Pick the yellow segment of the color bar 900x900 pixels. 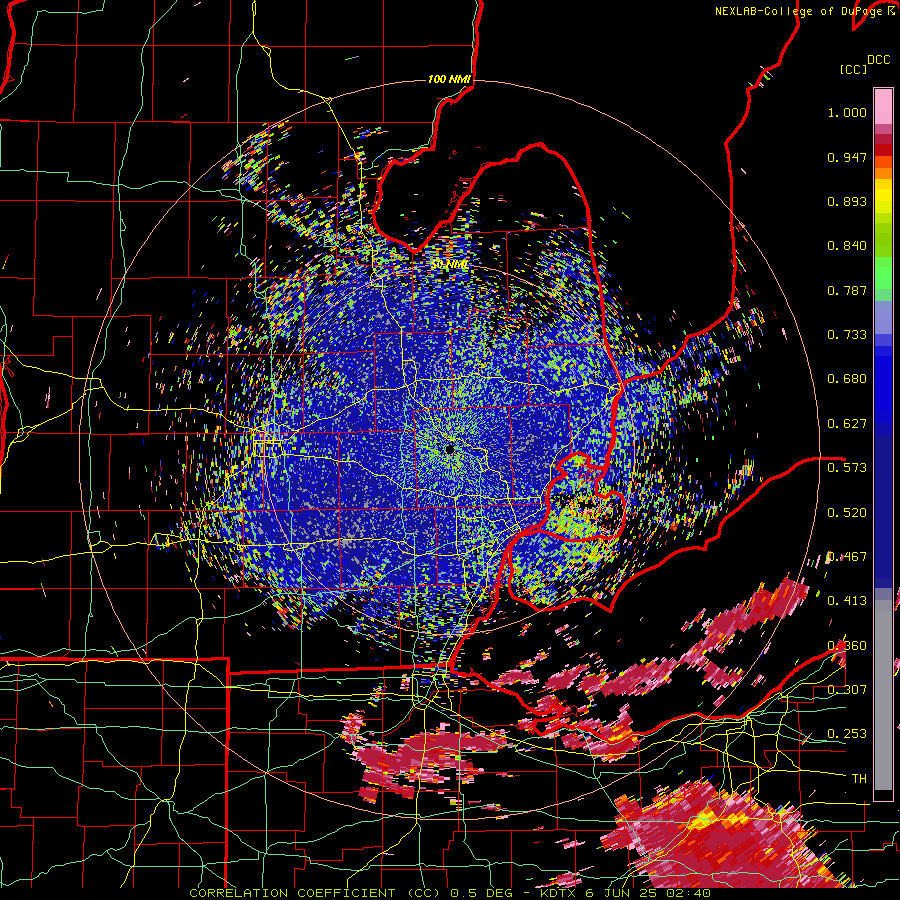tap(883, 196)
